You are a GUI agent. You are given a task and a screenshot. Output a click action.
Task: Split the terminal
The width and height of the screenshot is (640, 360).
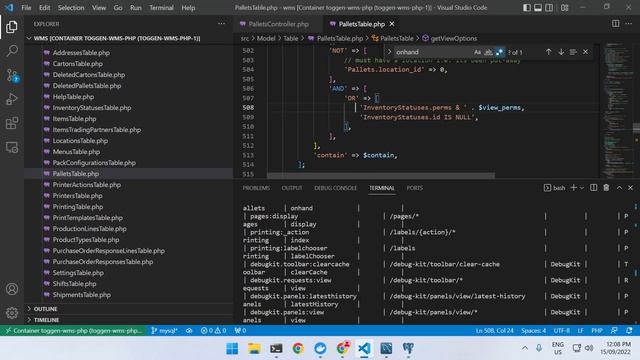pos(593,188)
